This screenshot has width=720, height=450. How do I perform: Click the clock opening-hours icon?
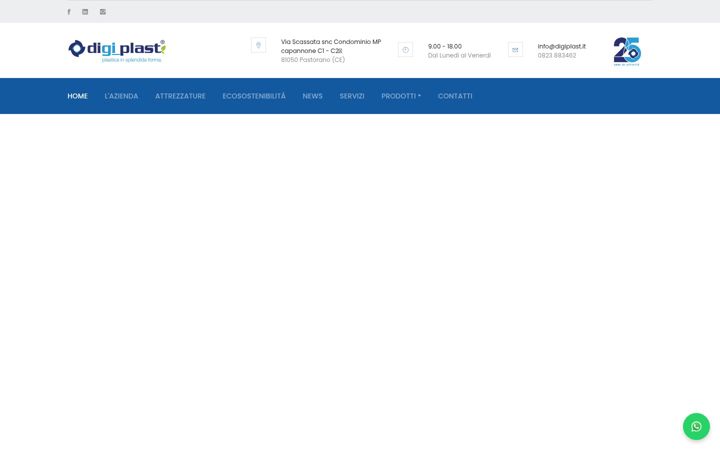coord(405,50)
